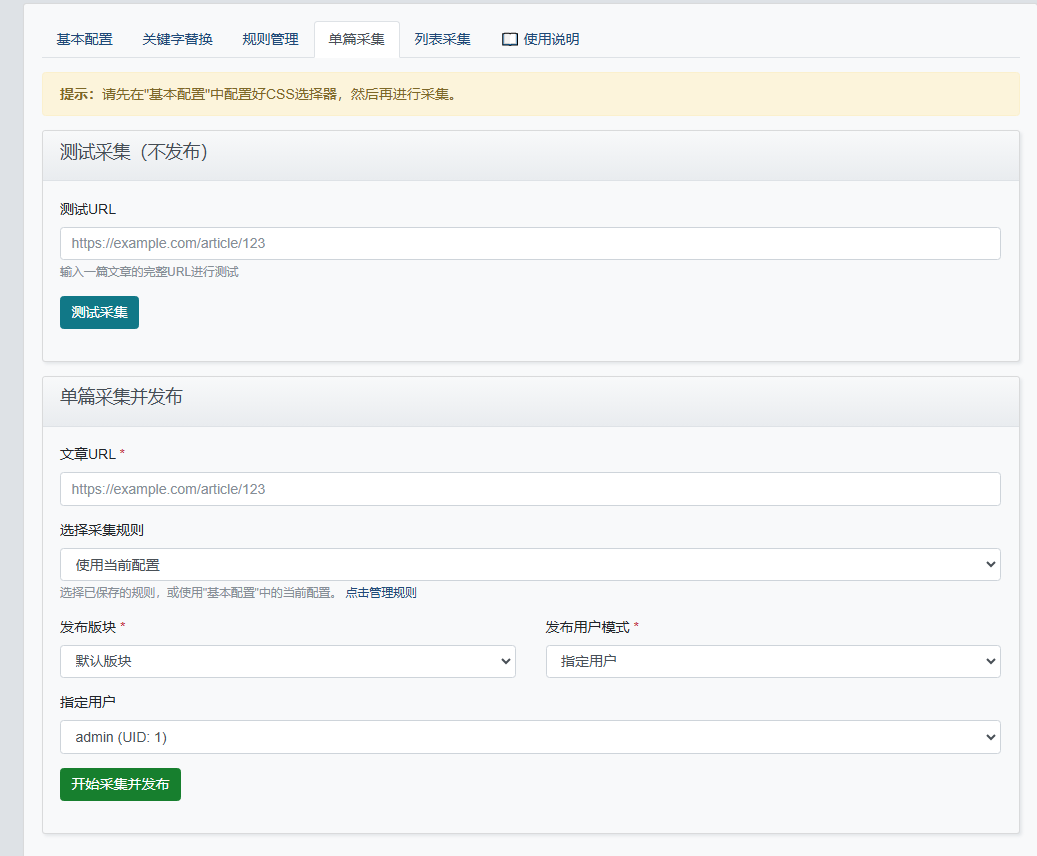Open the 关键字替换 tab
This screenshot has height=856, width=1037.
pos(177,40)
